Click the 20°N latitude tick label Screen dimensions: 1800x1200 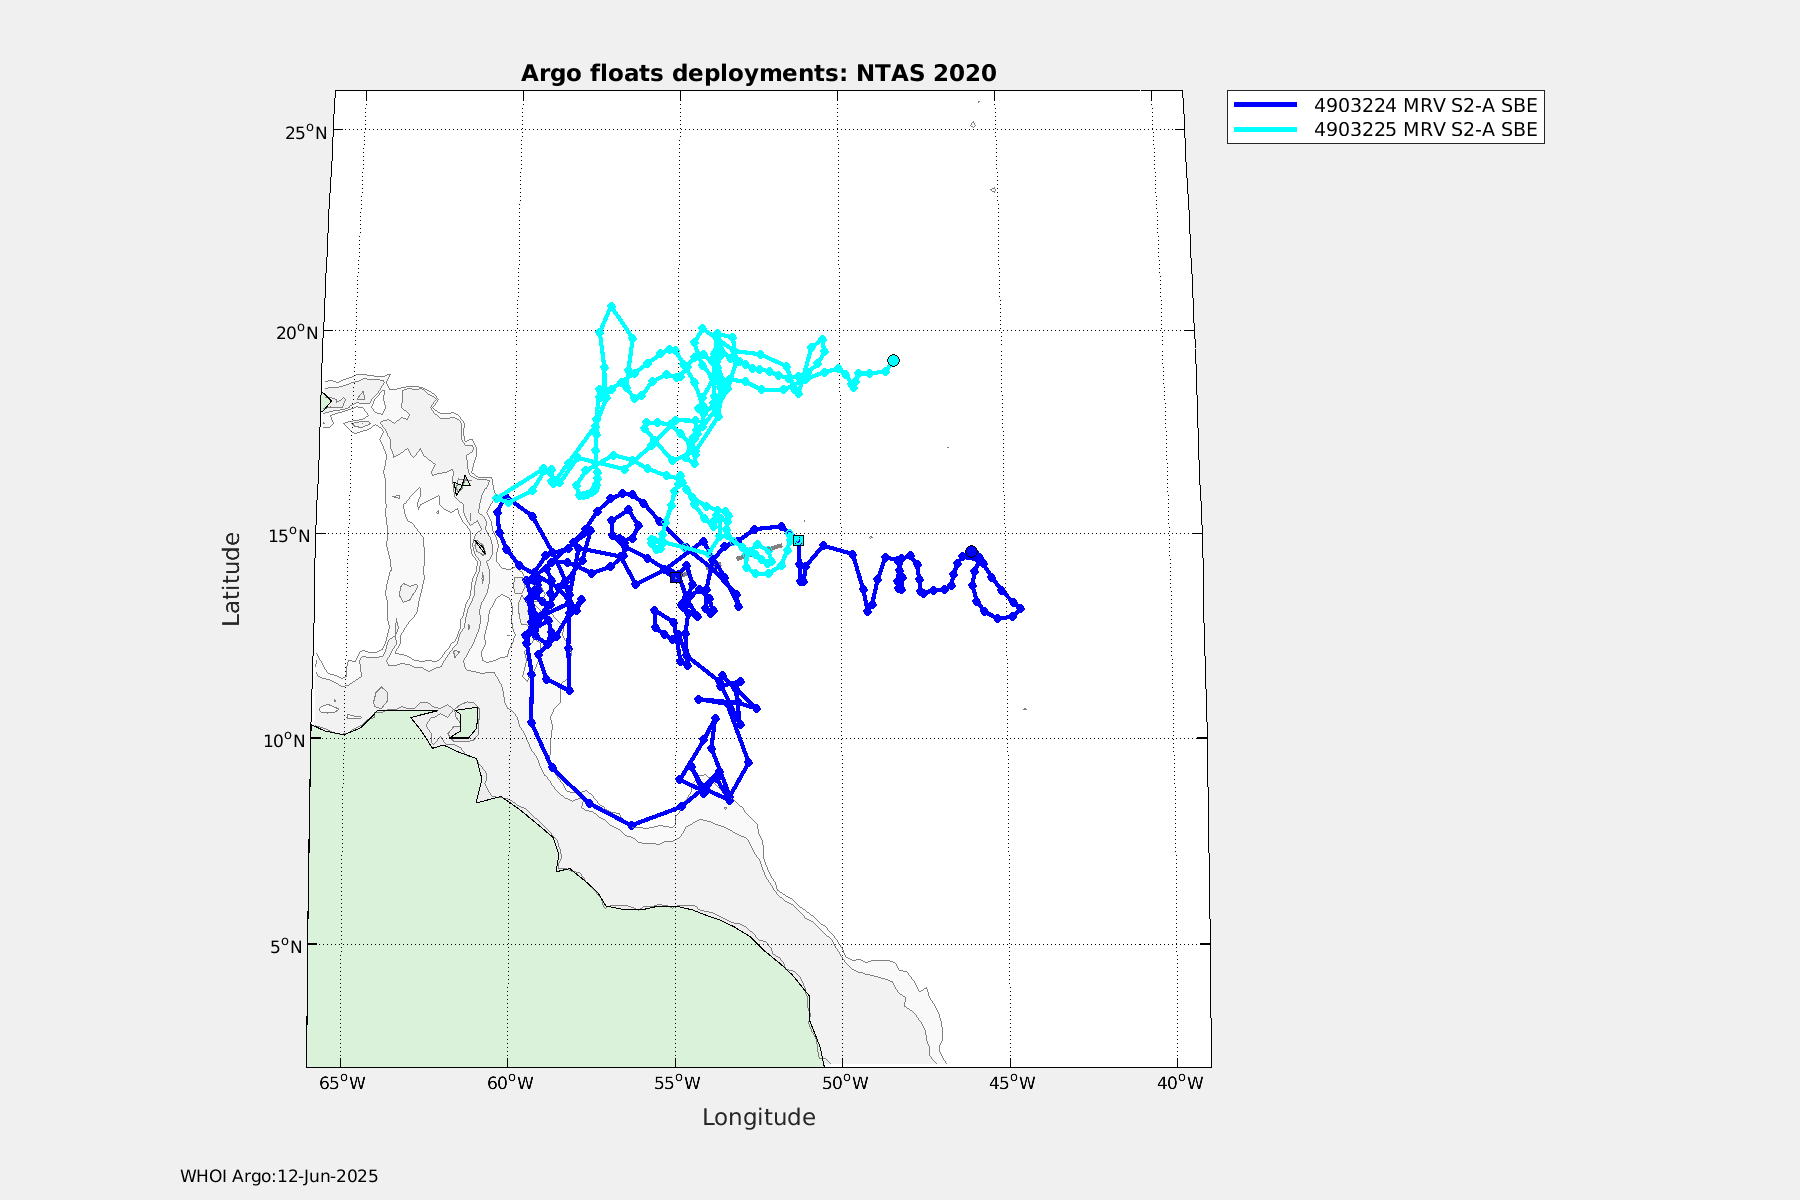pos(296,332)
